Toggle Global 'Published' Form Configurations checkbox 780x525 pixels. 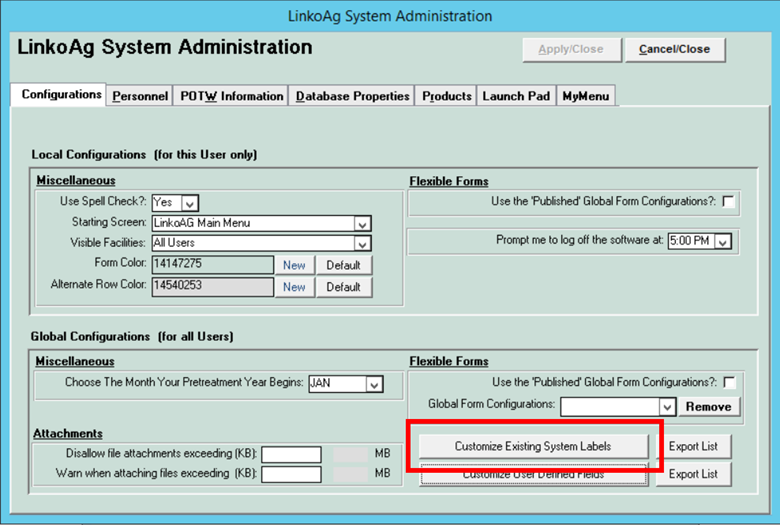(729, 382)
